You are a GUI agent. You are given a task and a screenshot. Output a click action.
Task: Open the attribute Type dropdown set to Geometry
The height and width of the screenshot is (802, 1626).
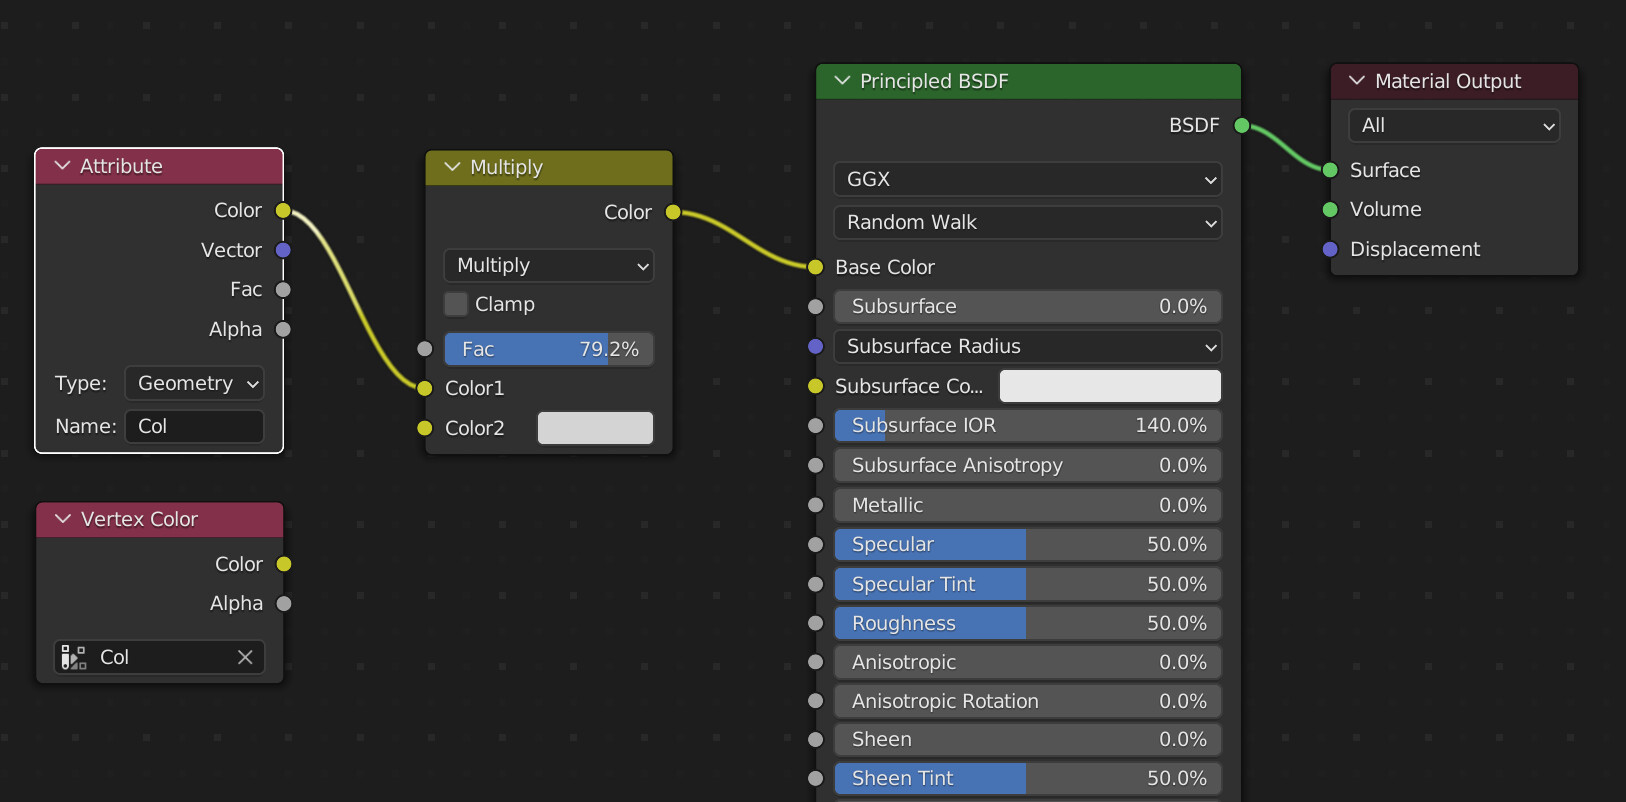coord(194,383)
